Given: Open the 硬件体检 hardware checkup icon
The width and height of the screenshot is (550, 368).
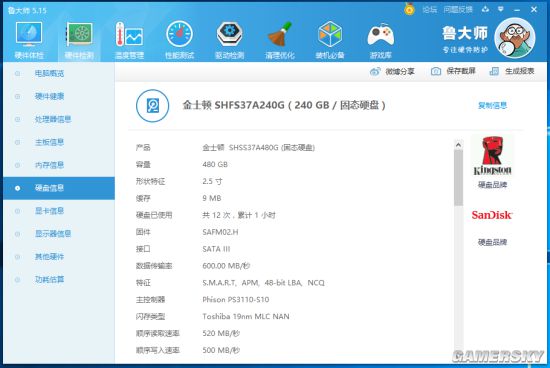Looking at the screenshot, I should 29,40.
